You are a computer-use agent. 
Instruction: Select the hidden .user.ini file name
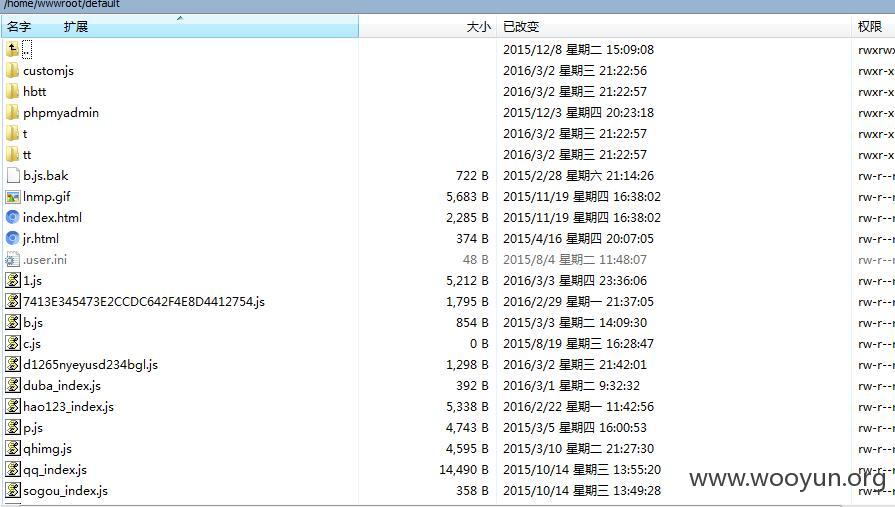pos(45,260)
